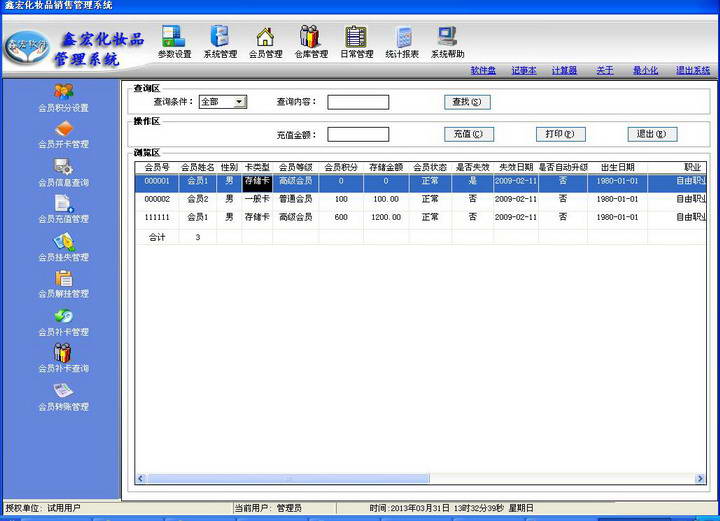
Task: Click the 统计报表 toolbar icon
Action: [x=402, y=38]
